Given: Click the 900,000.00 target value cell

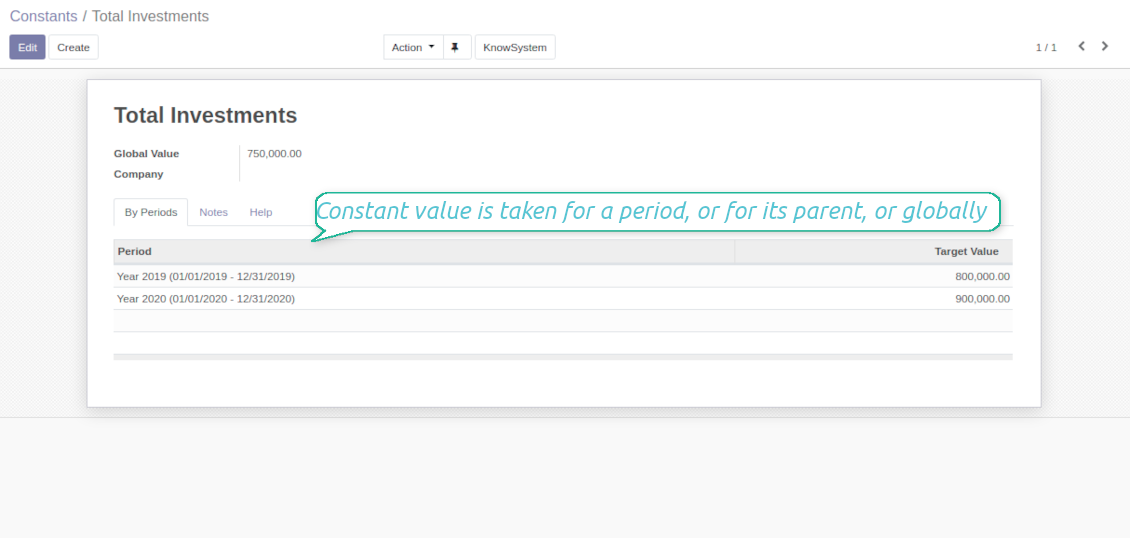Looking at the screenshot, I should [982, 299].
